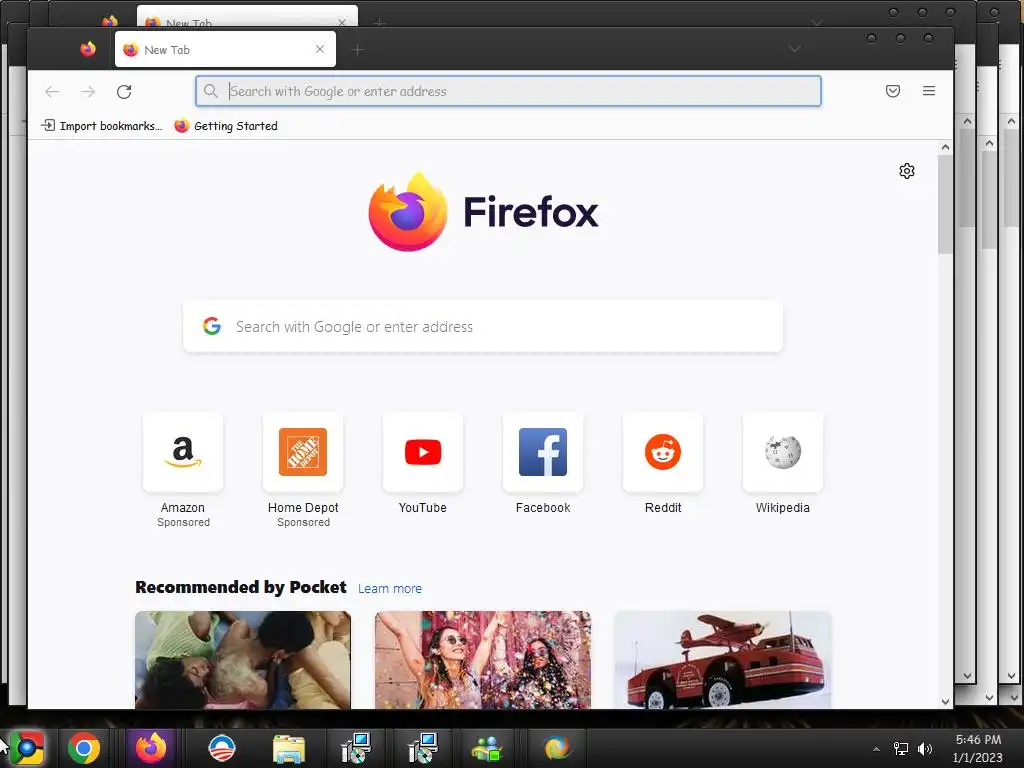
Task: Focus the page's central Google search box
Action: [483, 327]
